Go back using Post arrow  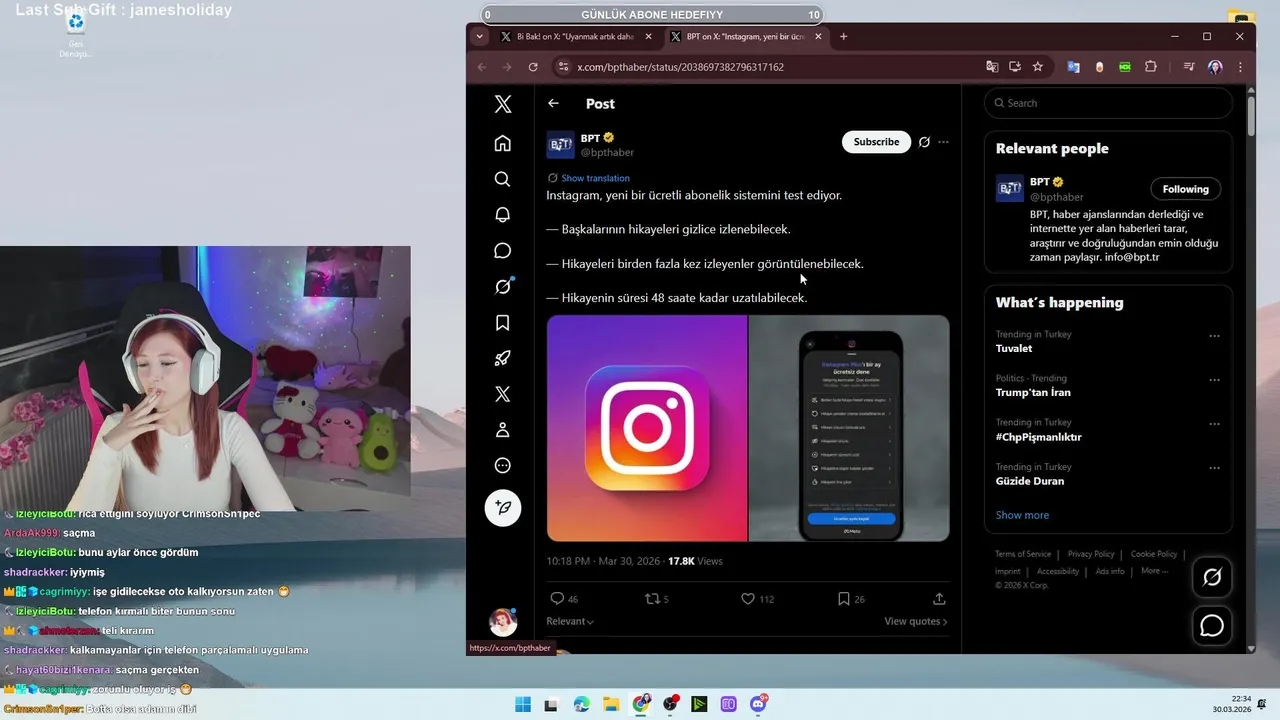point(553,103)
